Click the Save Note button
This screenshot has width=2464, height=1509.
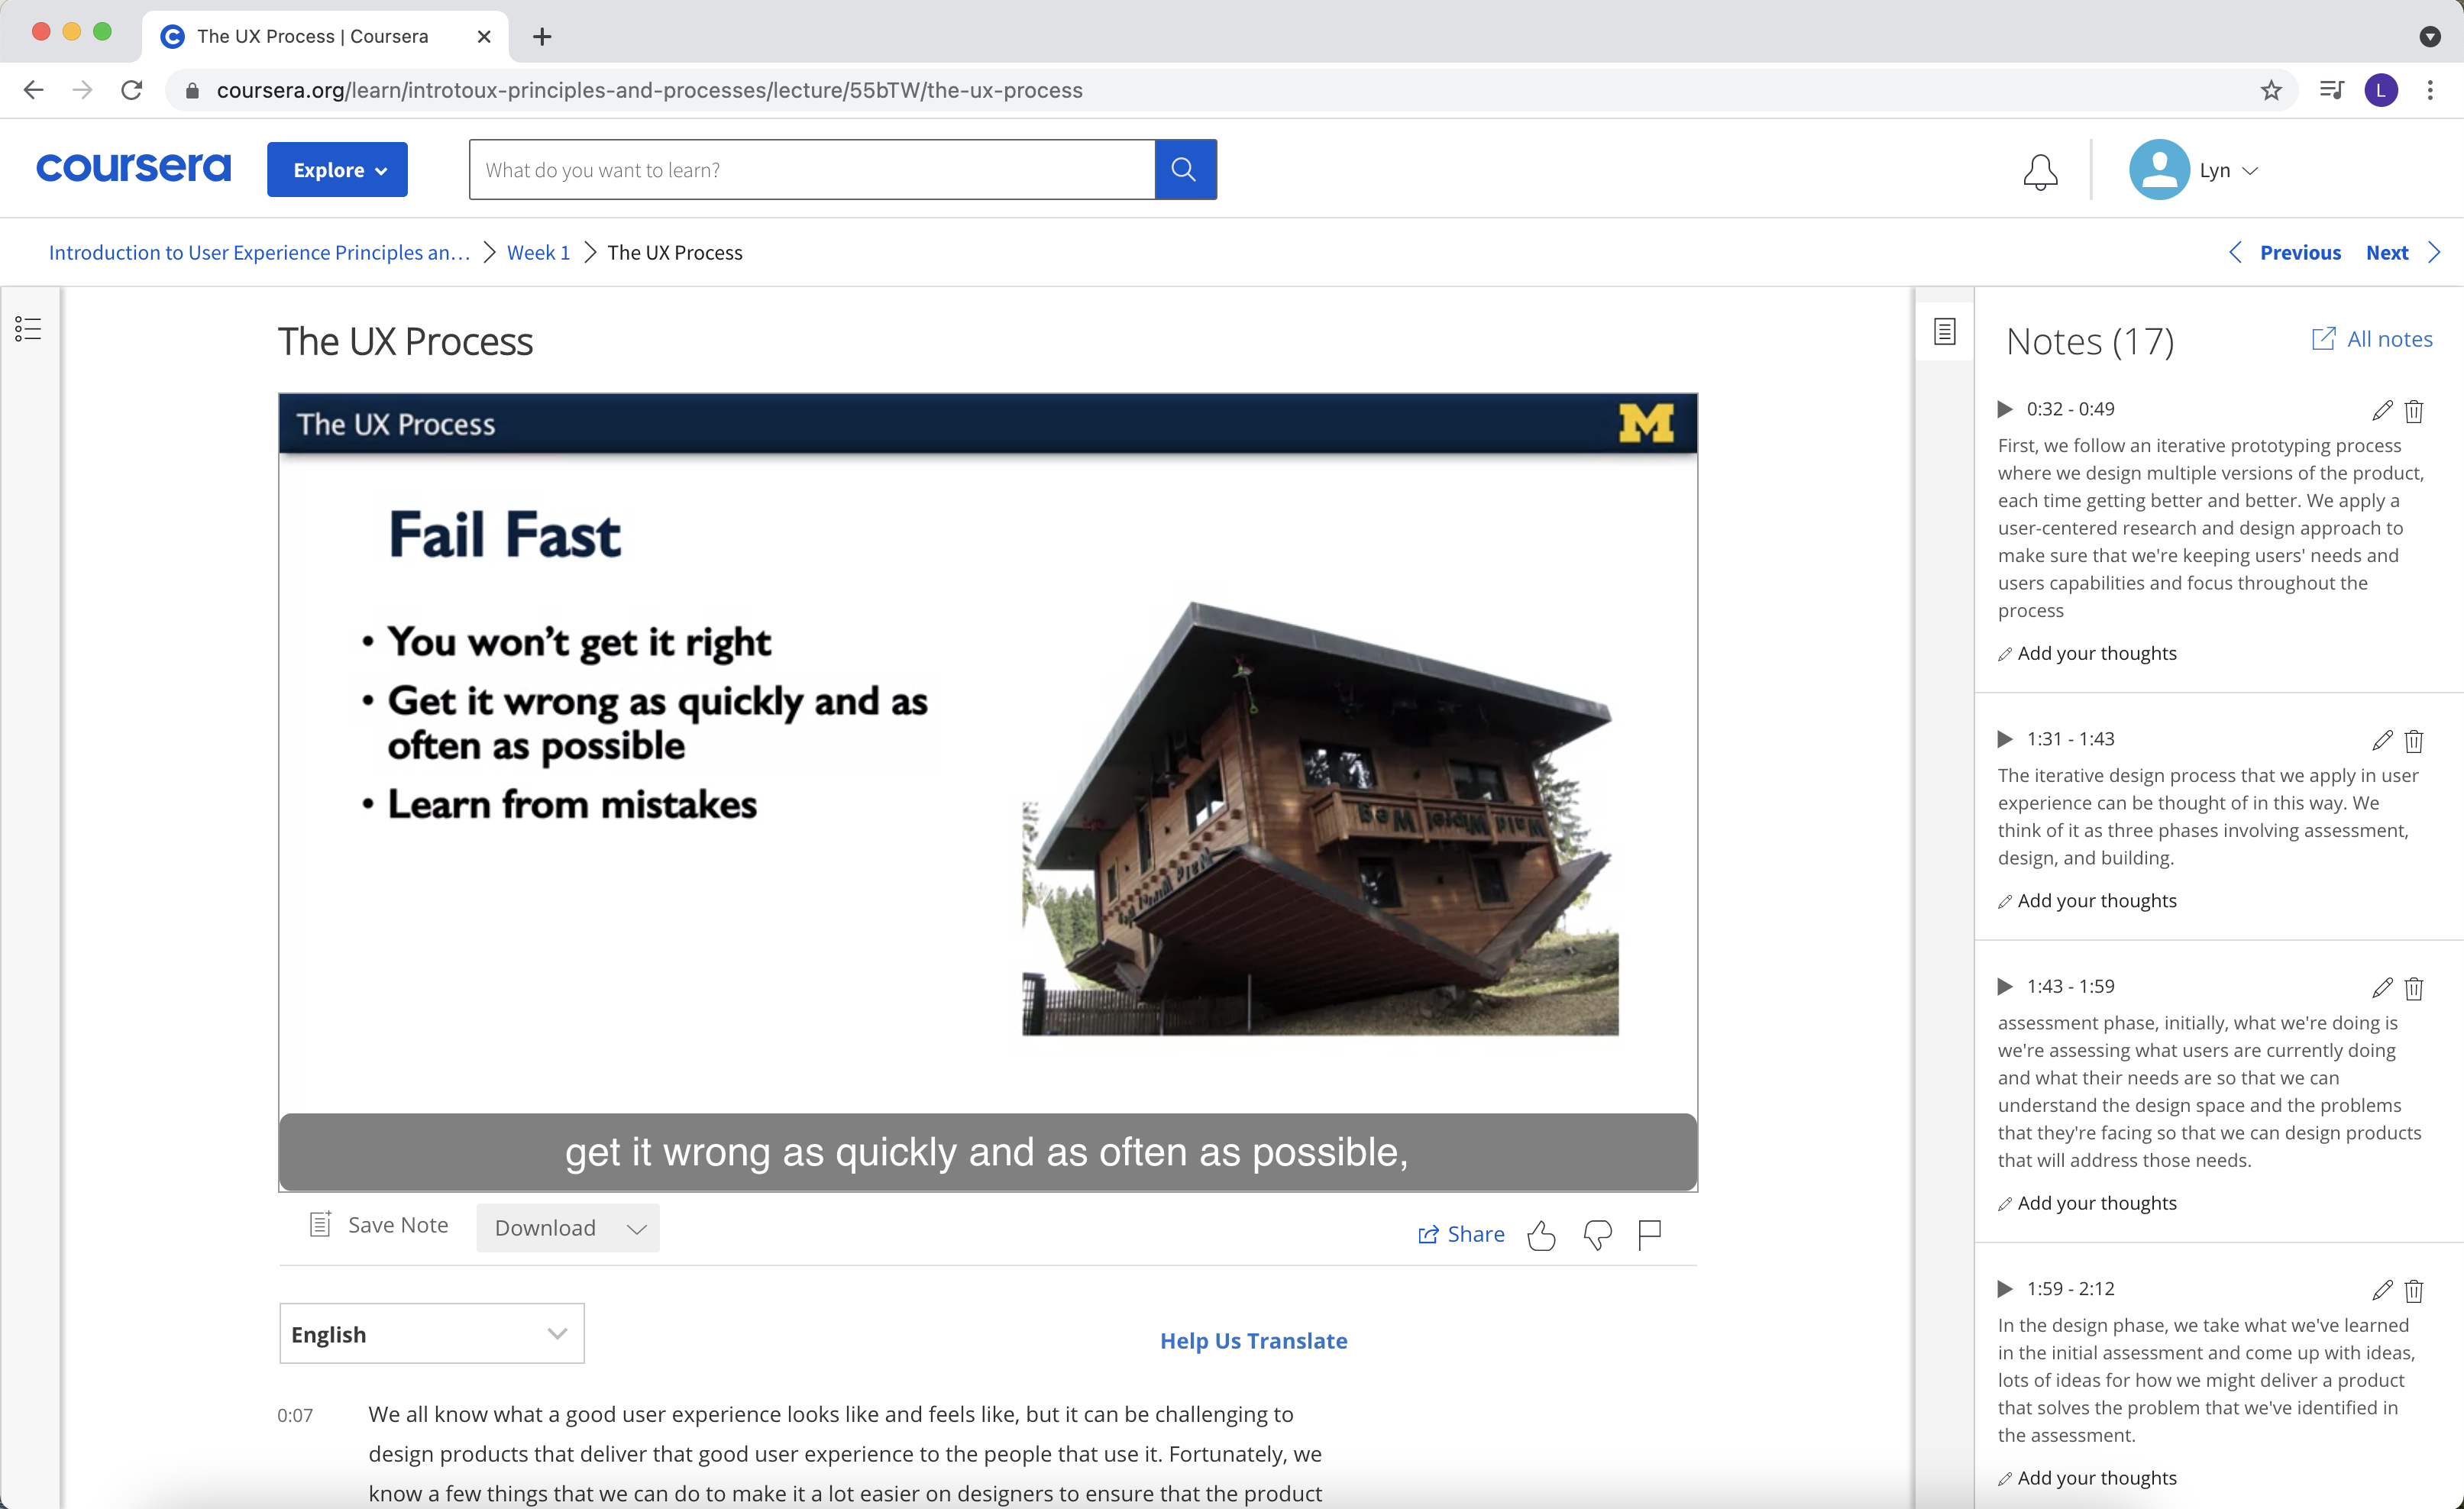[x=380, y=1226]
